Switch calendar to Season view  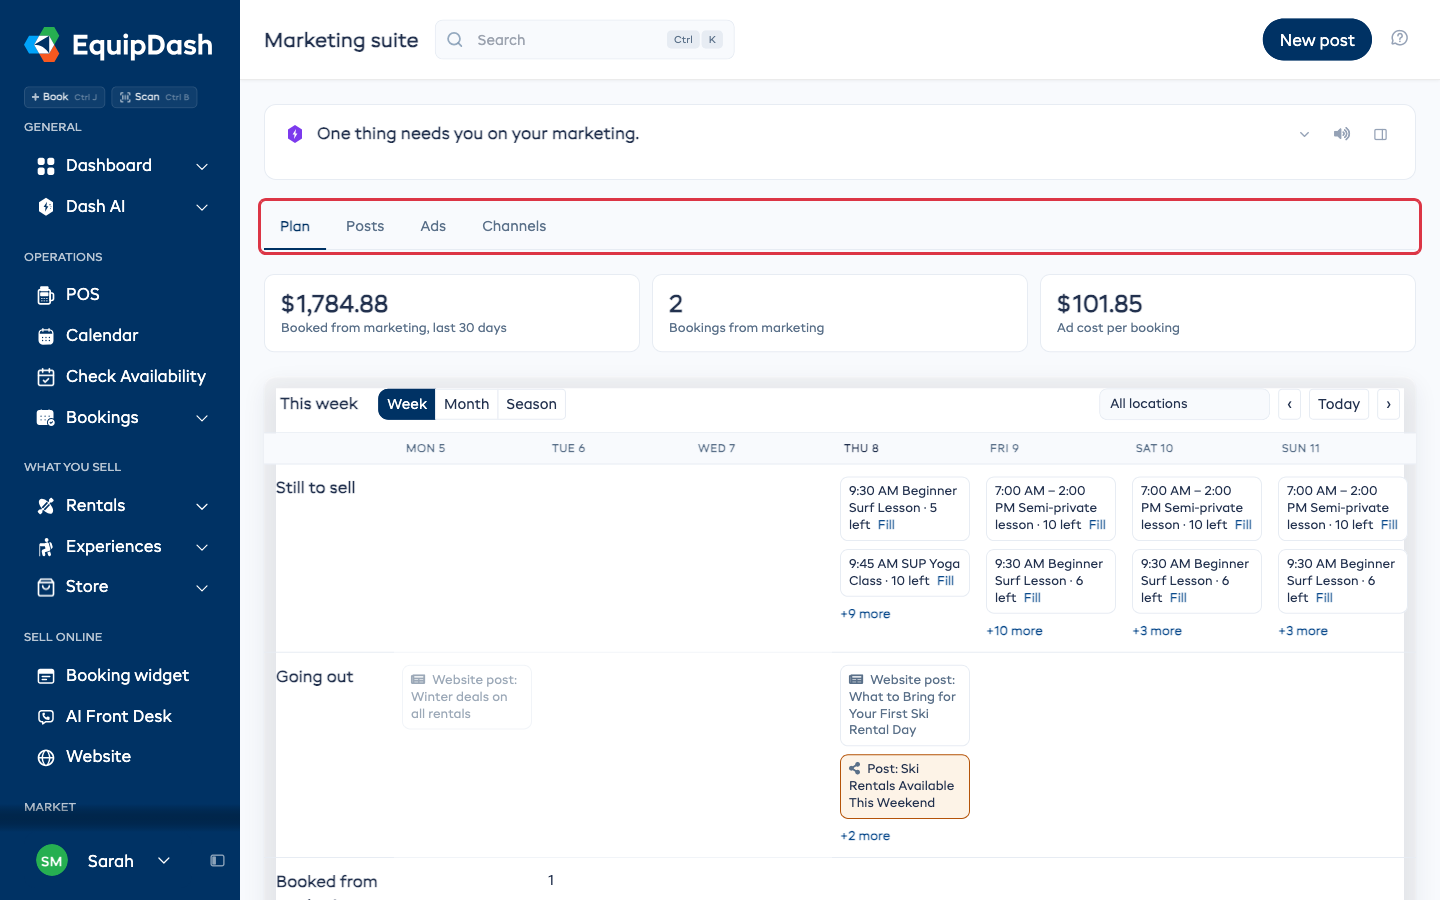coord(531,404)
